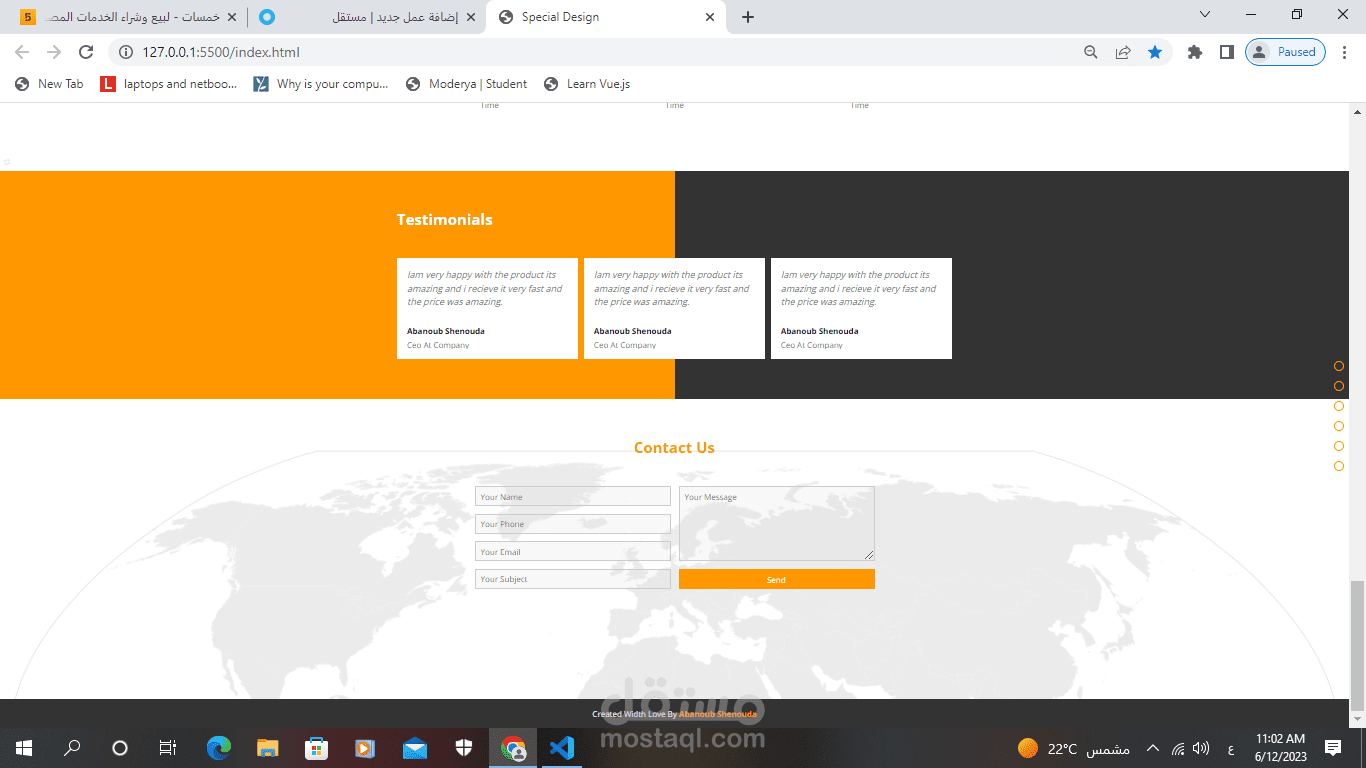The height and width of the screenshot is (768, 1366).
Task: Click the Your Phone field
Action: (x=573, y=524)
